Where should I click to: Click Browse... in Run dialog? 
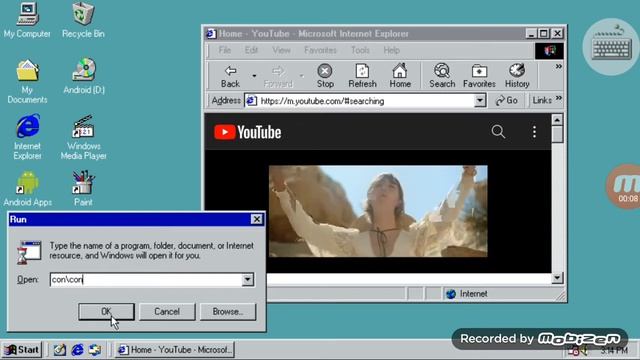228,311
